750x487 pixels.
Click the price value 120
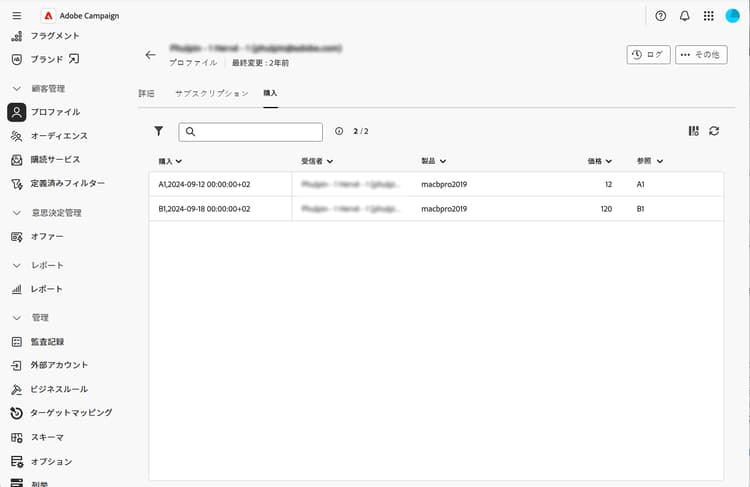606,209
